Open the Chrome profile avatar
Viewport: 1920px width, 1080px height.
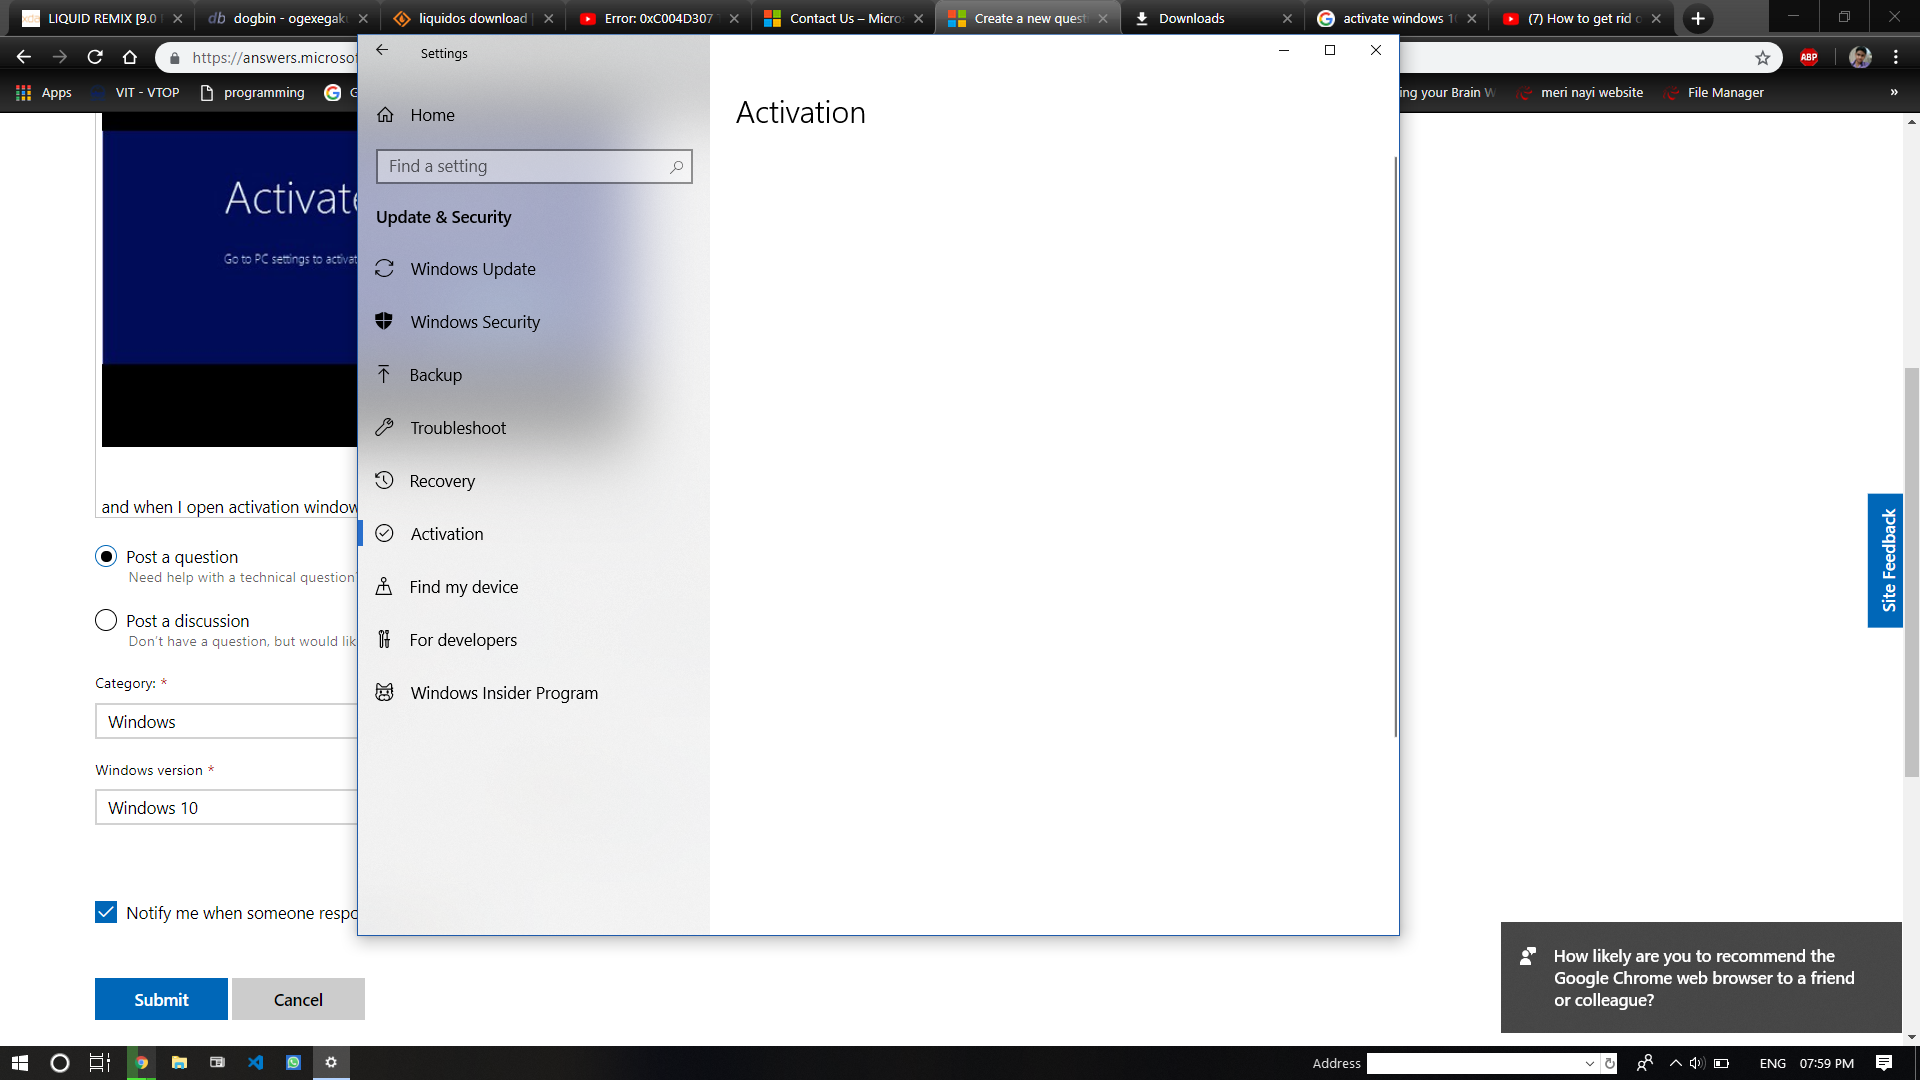(x=1860, y=57)
